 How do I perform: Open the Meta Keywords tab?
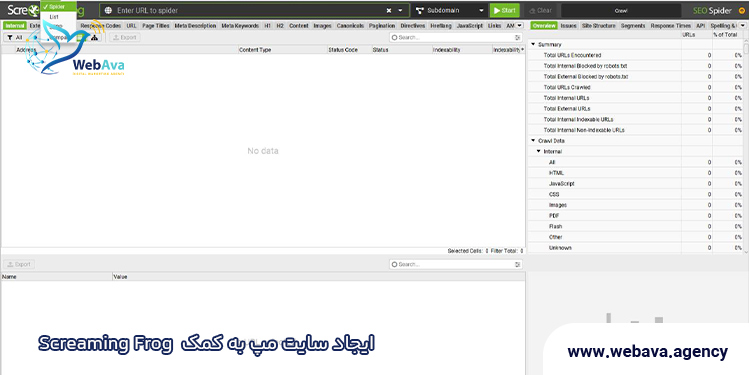click(x=240, y=26)
